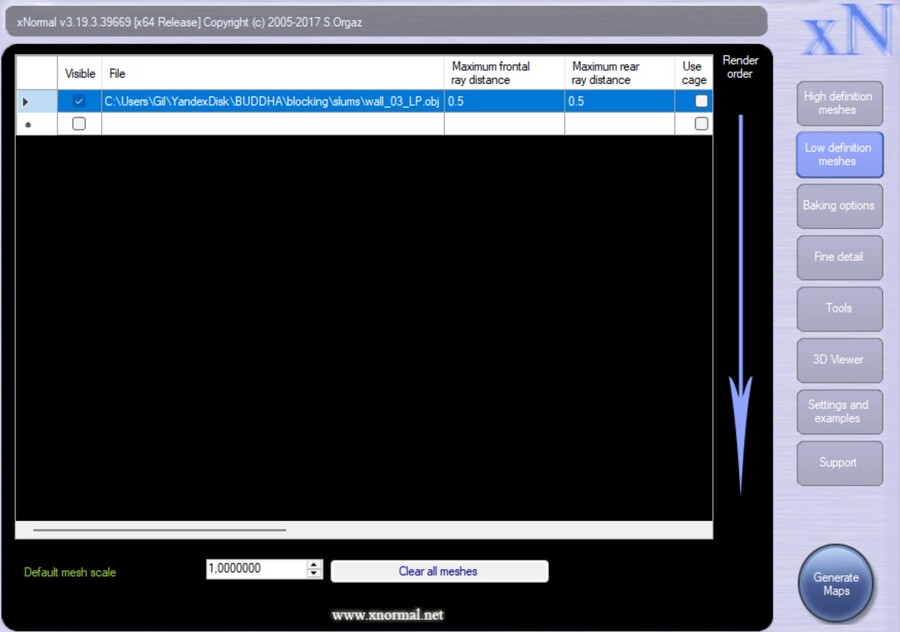The width and height of the screenshot is (900, 632).
Task: Visit the www.xnormal.net link
Action: (x=387, y=615)
